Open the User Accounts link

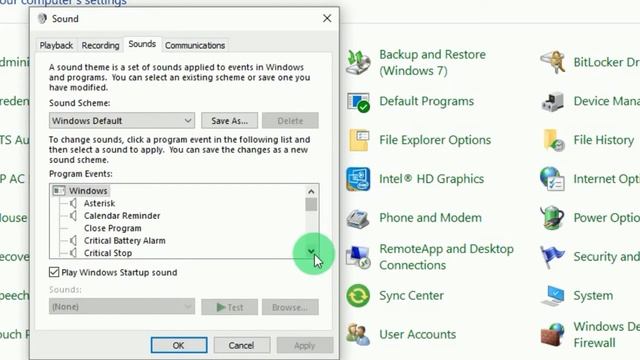click(x=418, y=334)
